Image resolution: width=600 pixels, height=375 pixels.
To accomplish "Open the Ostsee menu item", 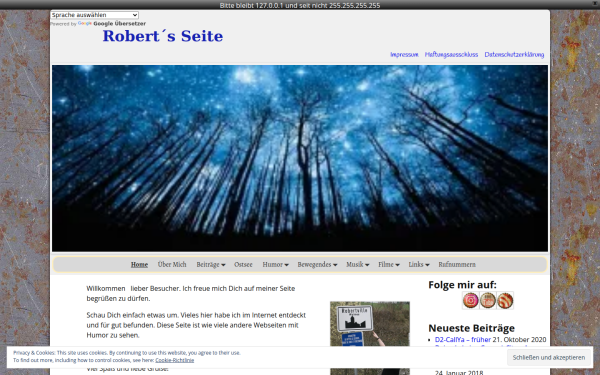I will pos(243,264).
